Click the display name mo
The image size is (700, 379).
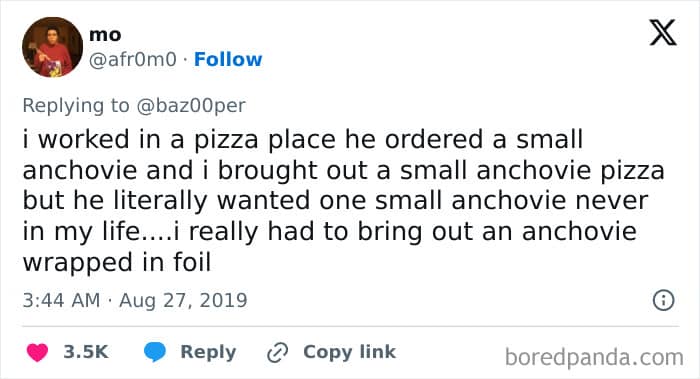(x=105, y=35)
